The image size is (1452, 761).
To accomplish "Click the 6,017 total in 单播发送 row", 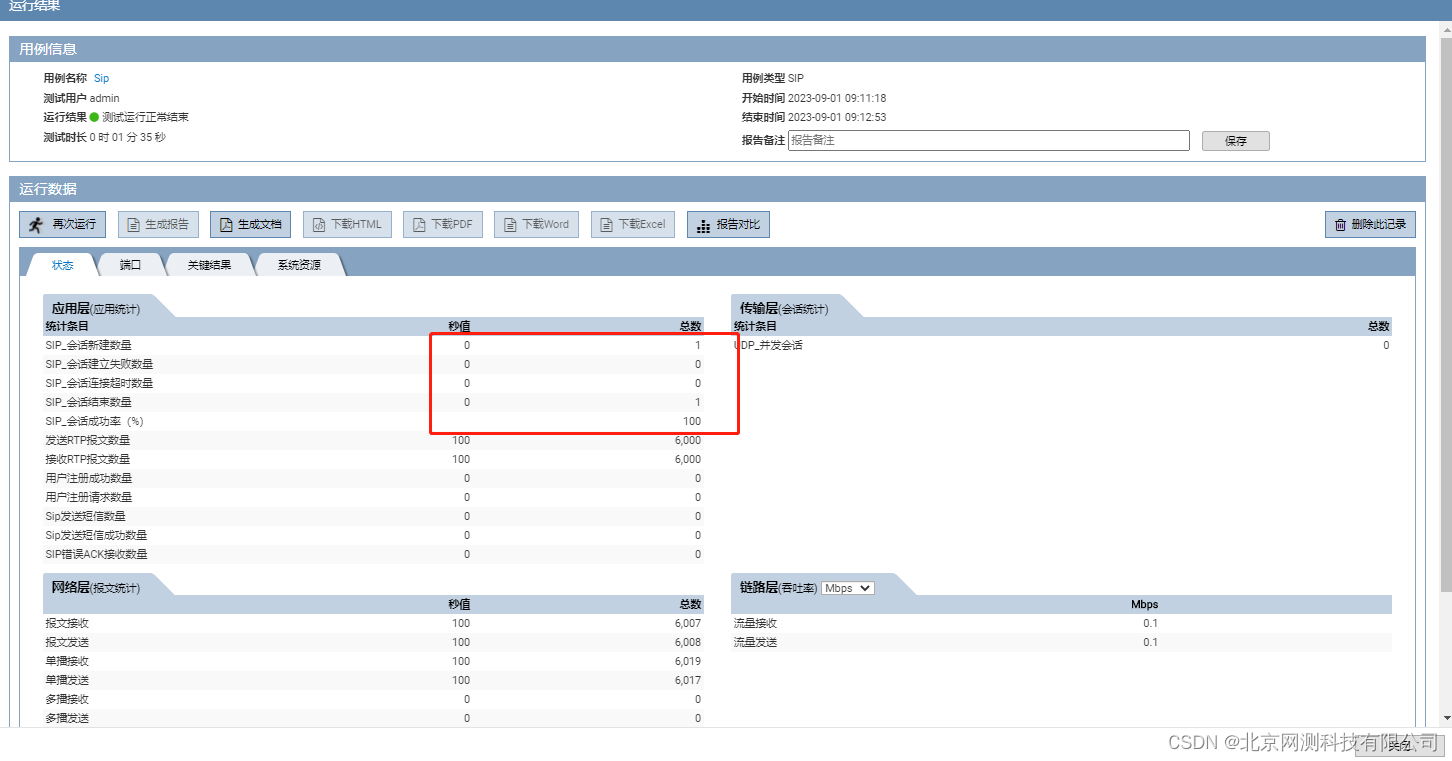I will pos(688,680).
